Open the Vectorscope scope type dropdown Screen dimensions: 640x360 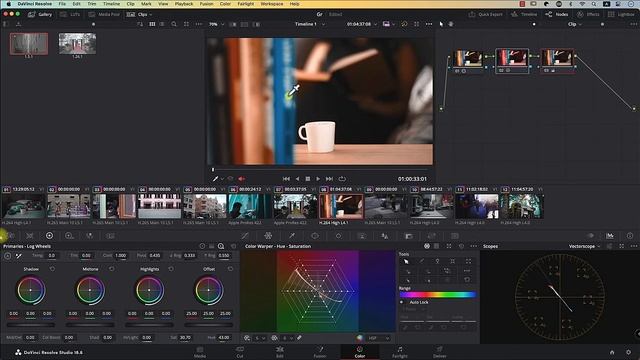click(x=584, y=246)
